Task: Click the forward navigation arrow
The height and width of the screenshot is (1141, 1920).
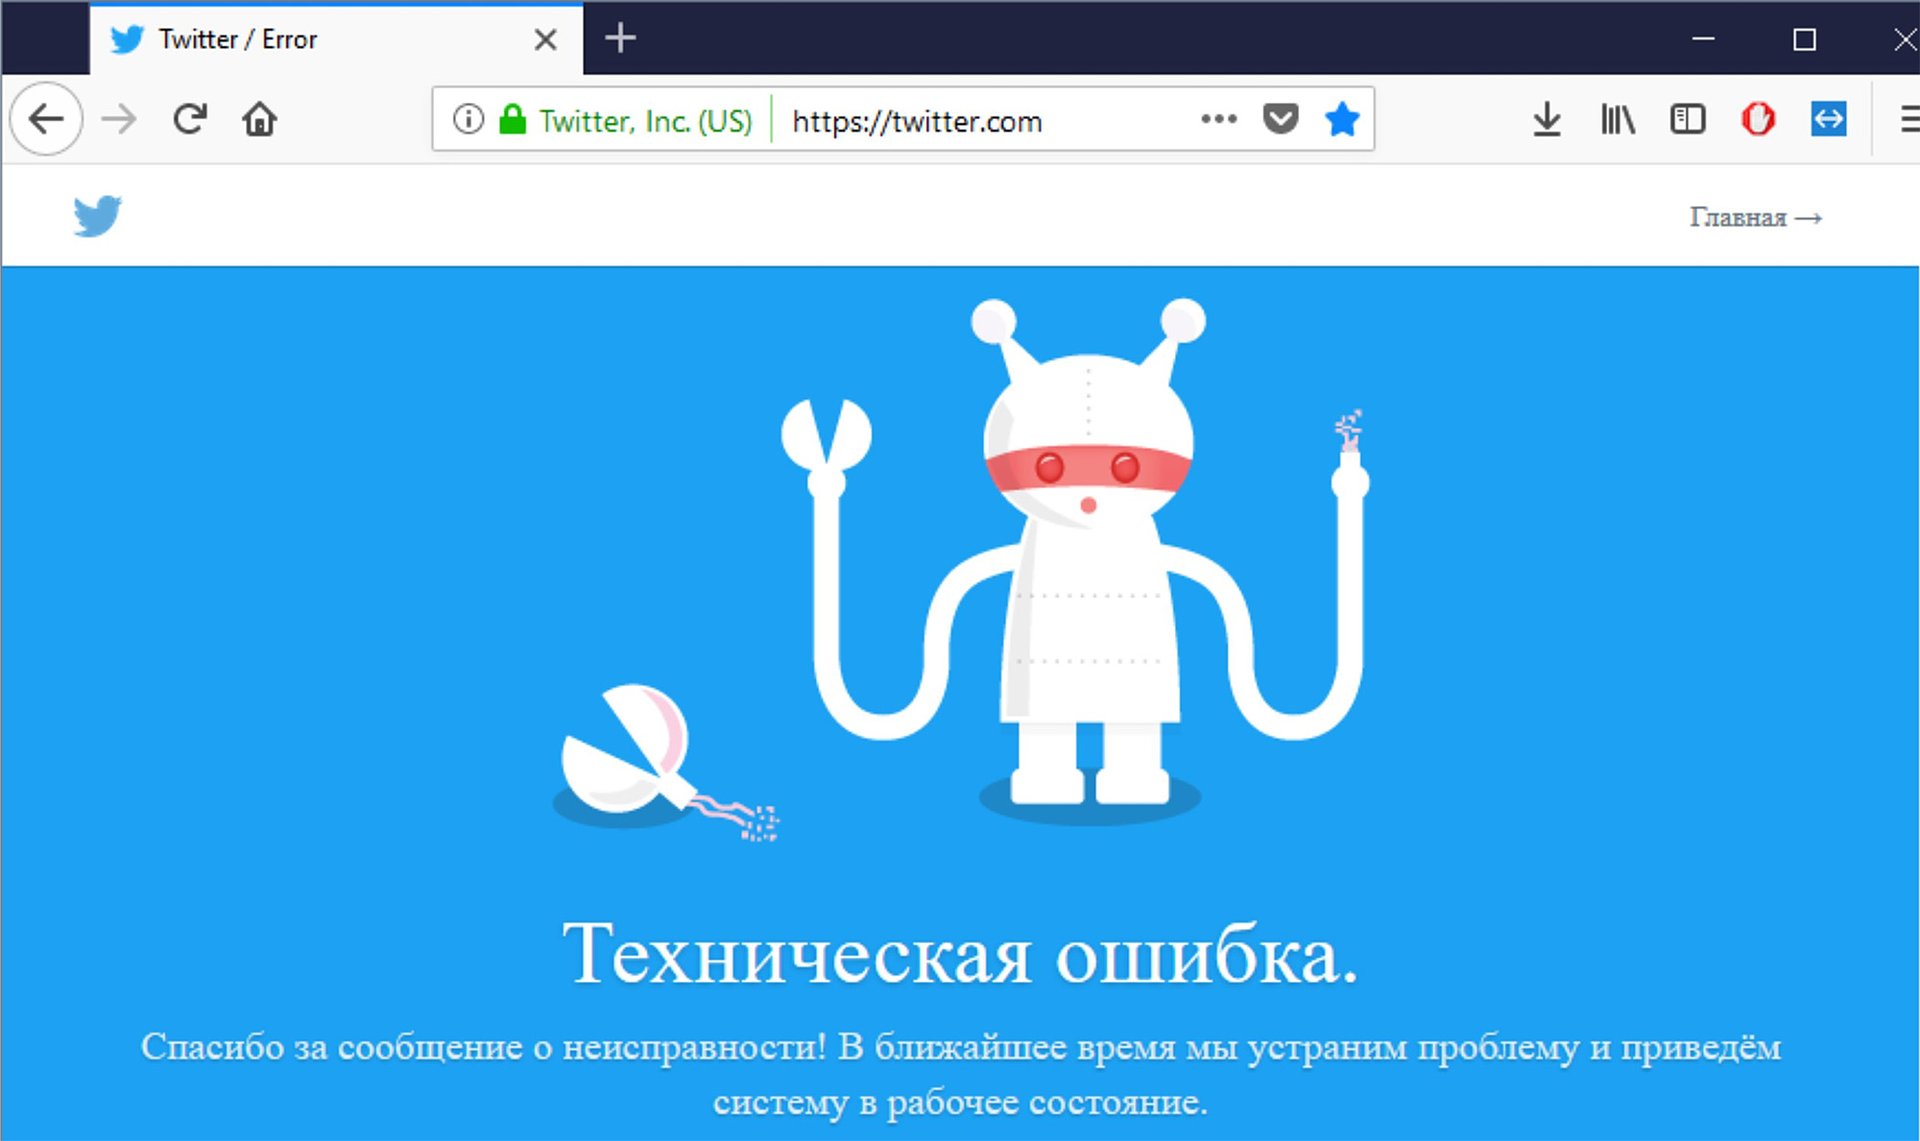Action: point(119,119)
